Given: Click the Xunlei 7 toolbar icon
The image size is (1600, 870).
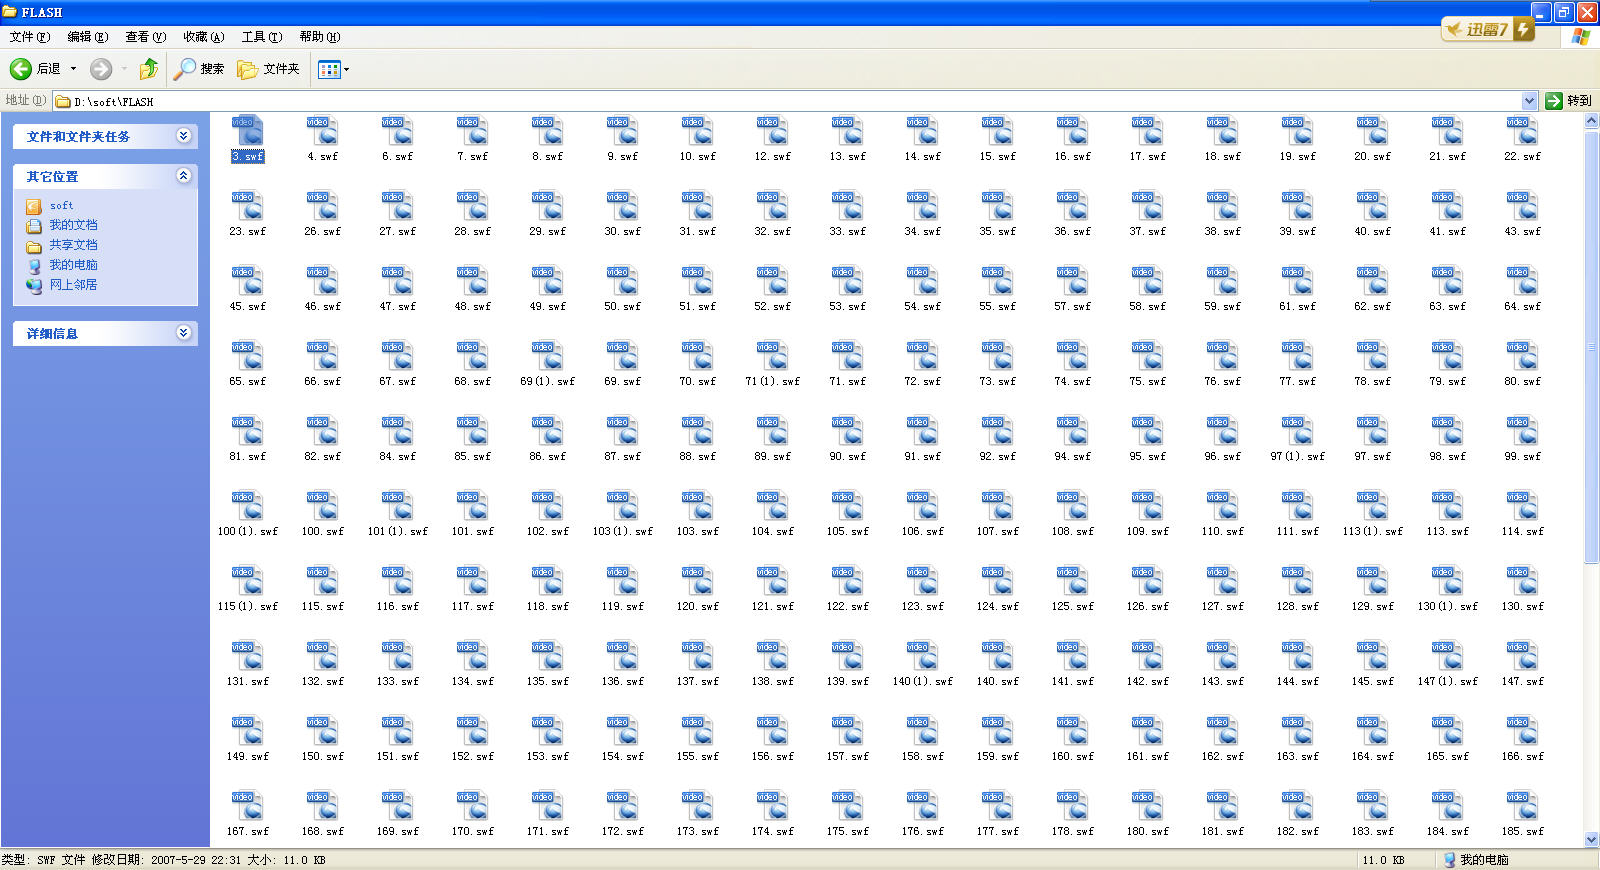Looking at the screenshot, I should tap(1486, 30).
